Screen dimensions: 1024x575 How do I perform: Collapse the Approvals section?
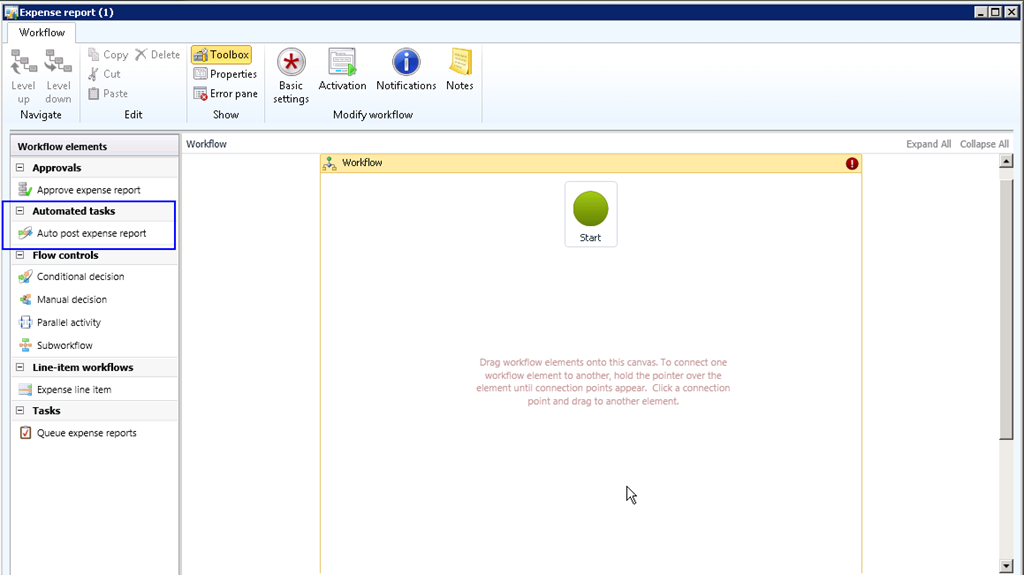click(x=20, y=168)
